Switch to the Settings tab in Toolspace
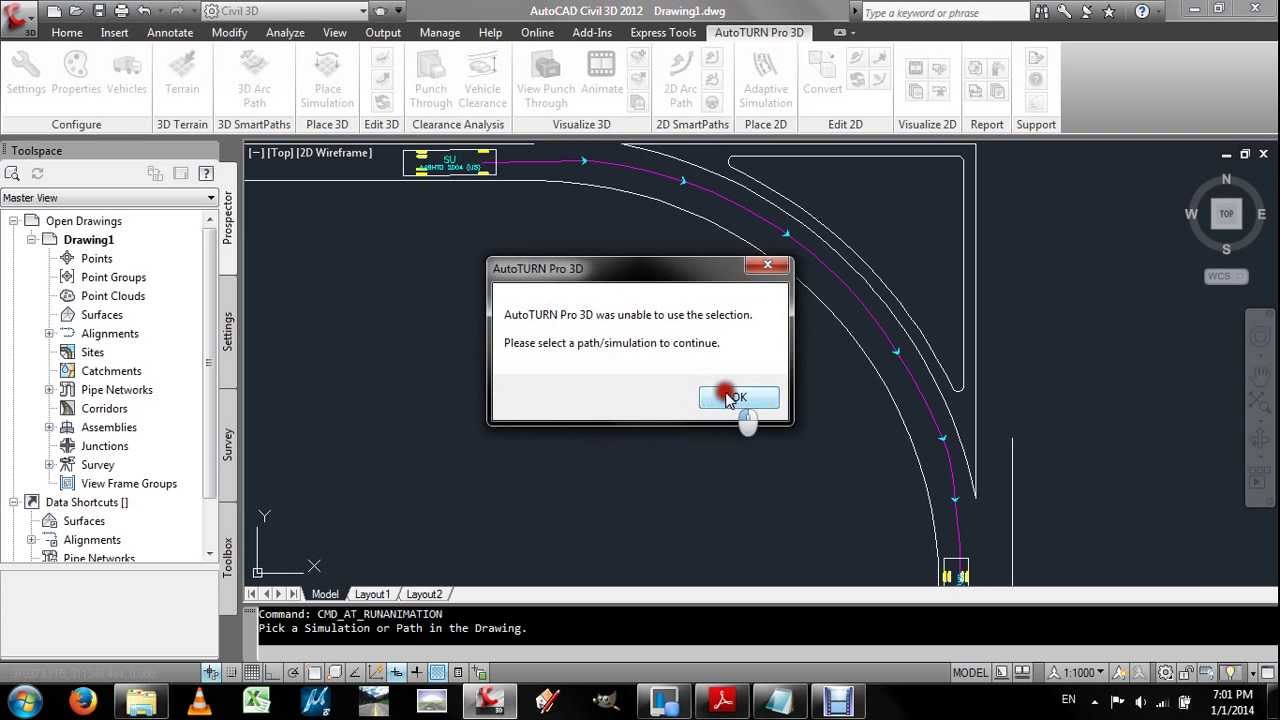1280x720 pixels. pyautogui.click(x=228, y=331)
